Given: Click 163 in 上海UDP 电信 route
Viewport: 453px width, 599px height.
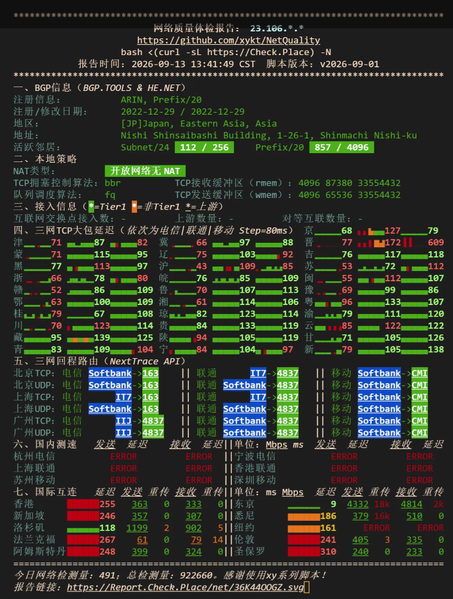Looking at the screenshot, I should pos(150,409).
